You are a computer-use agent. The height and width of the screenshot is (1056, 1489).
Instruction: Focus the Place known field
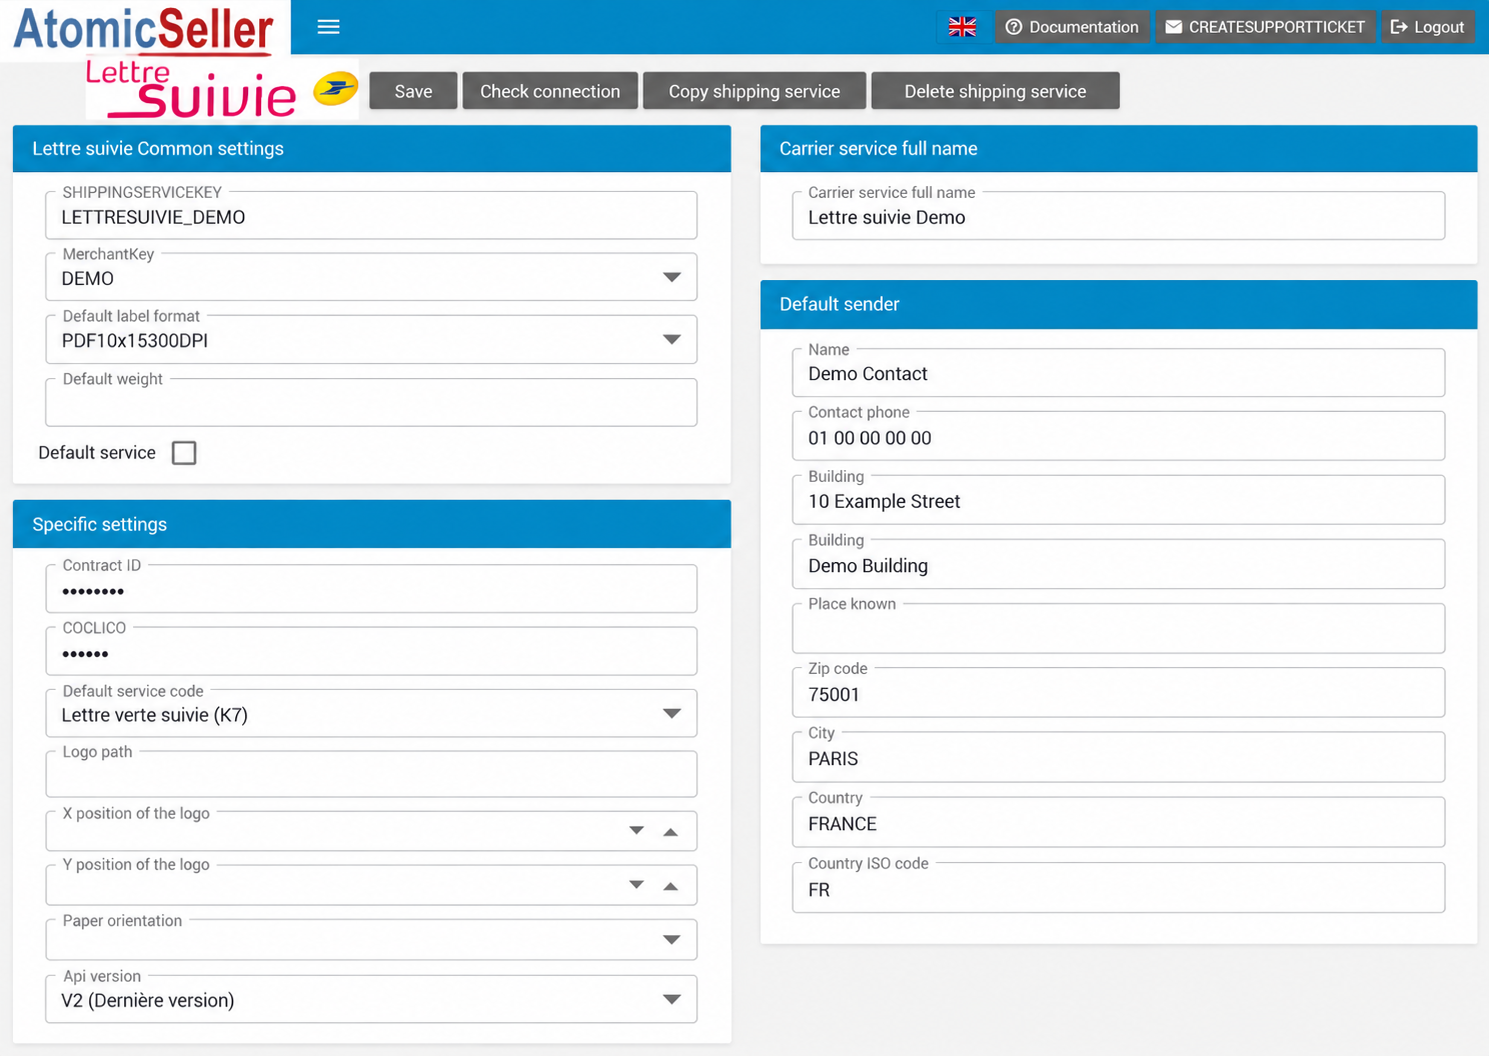(1118, 628)
